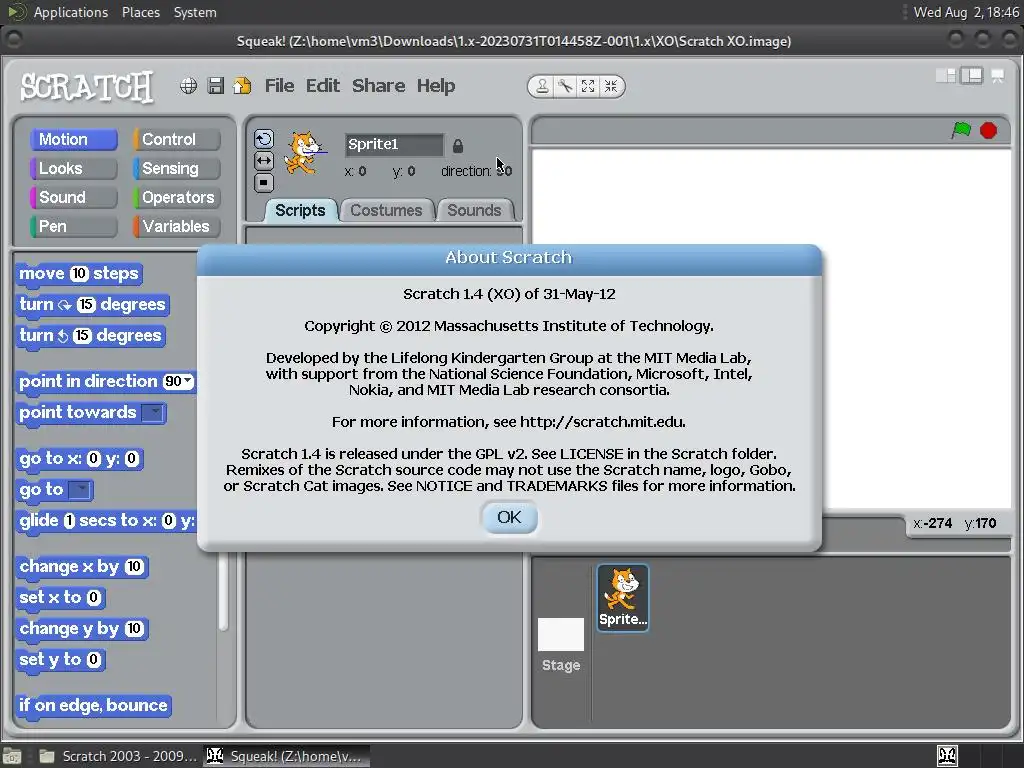
Task: Switch to full stage view mode
Action: [x=971, y=76]
